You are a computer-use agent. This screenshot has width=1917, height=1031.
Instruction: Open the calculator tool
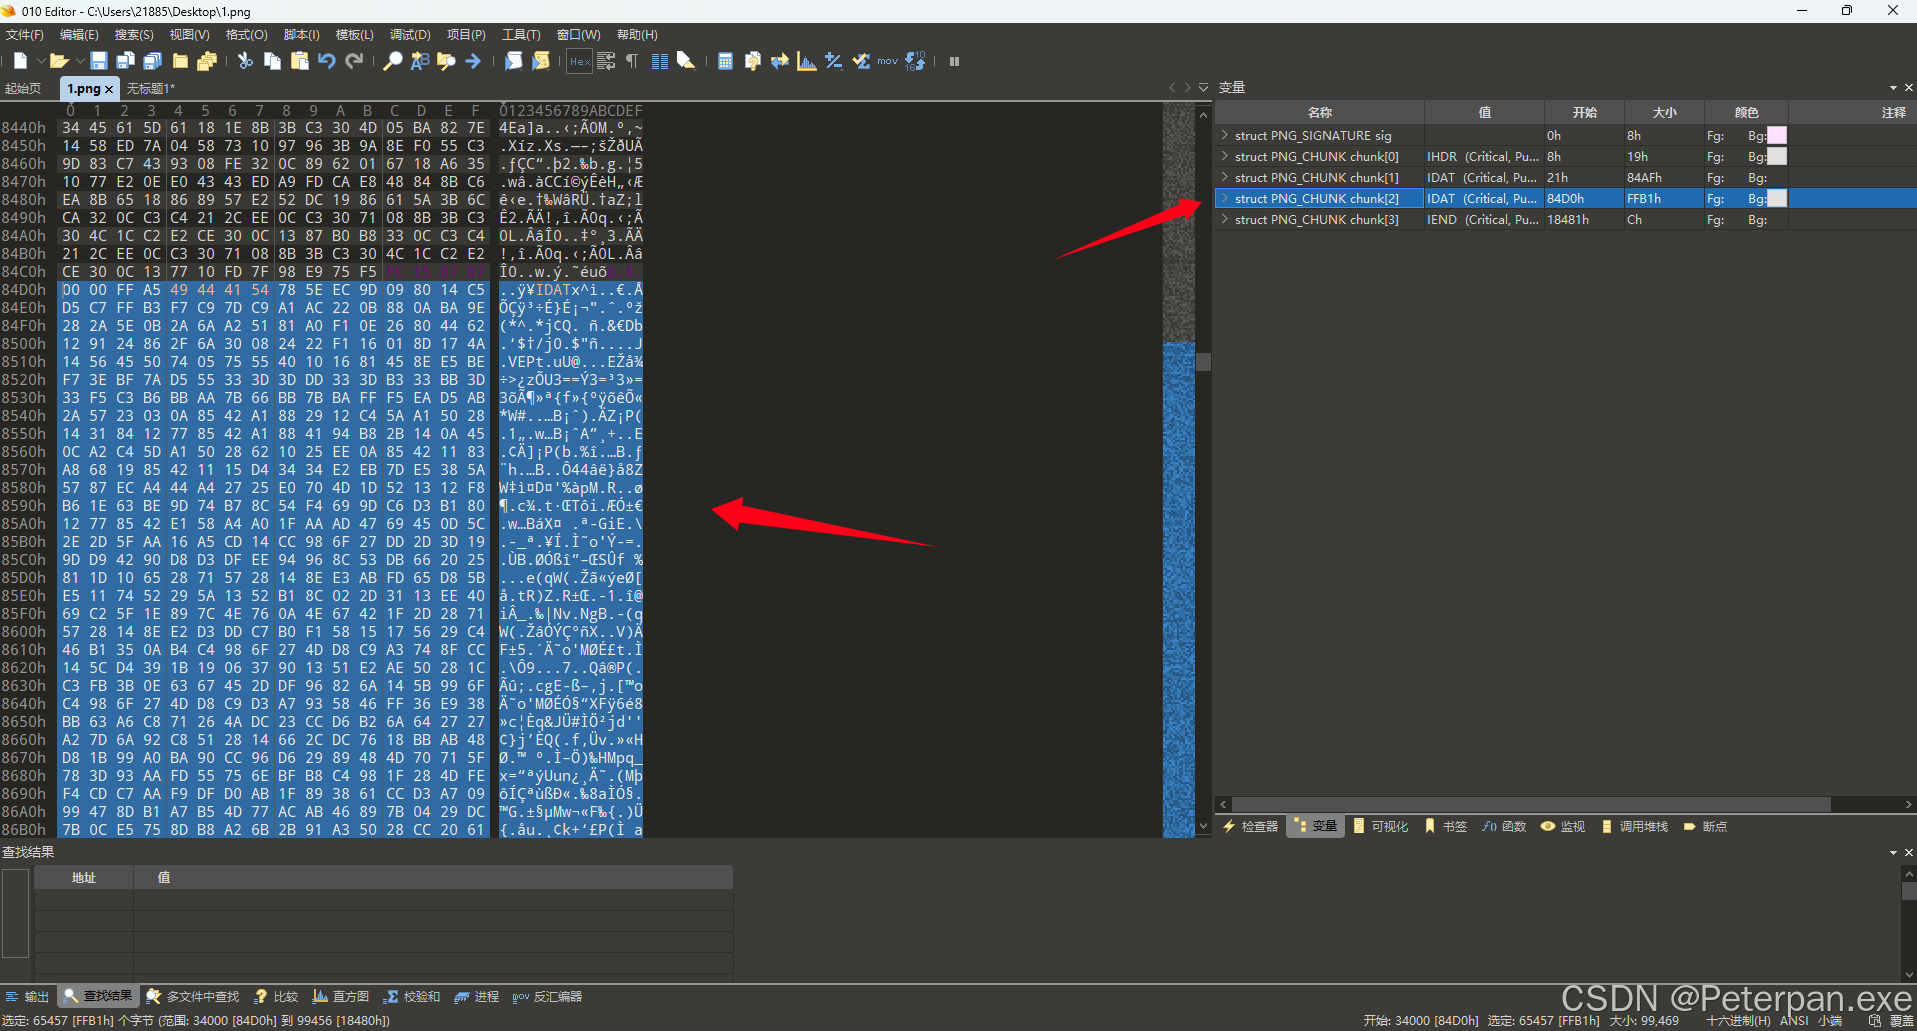click(726, 61)
